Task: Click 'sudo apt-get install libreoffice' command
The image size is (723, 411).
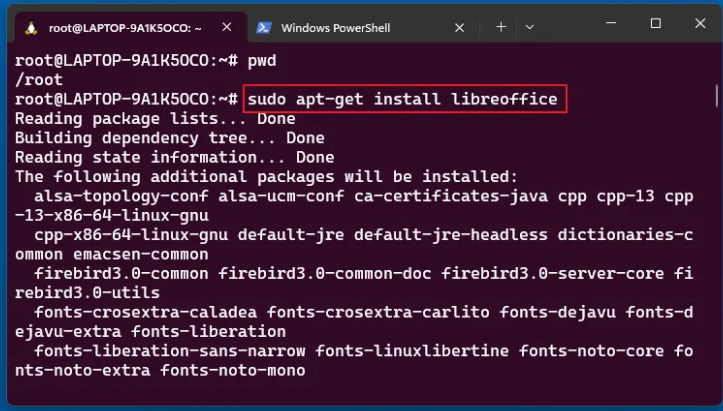Action: tap(403, 99)
